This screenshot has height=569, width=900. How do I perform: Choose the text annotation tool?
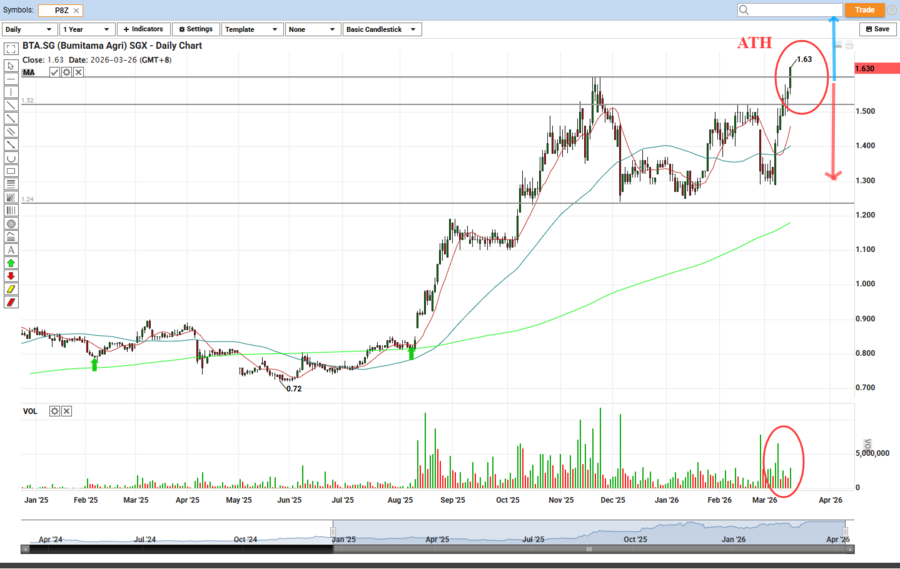coord(11,250)
